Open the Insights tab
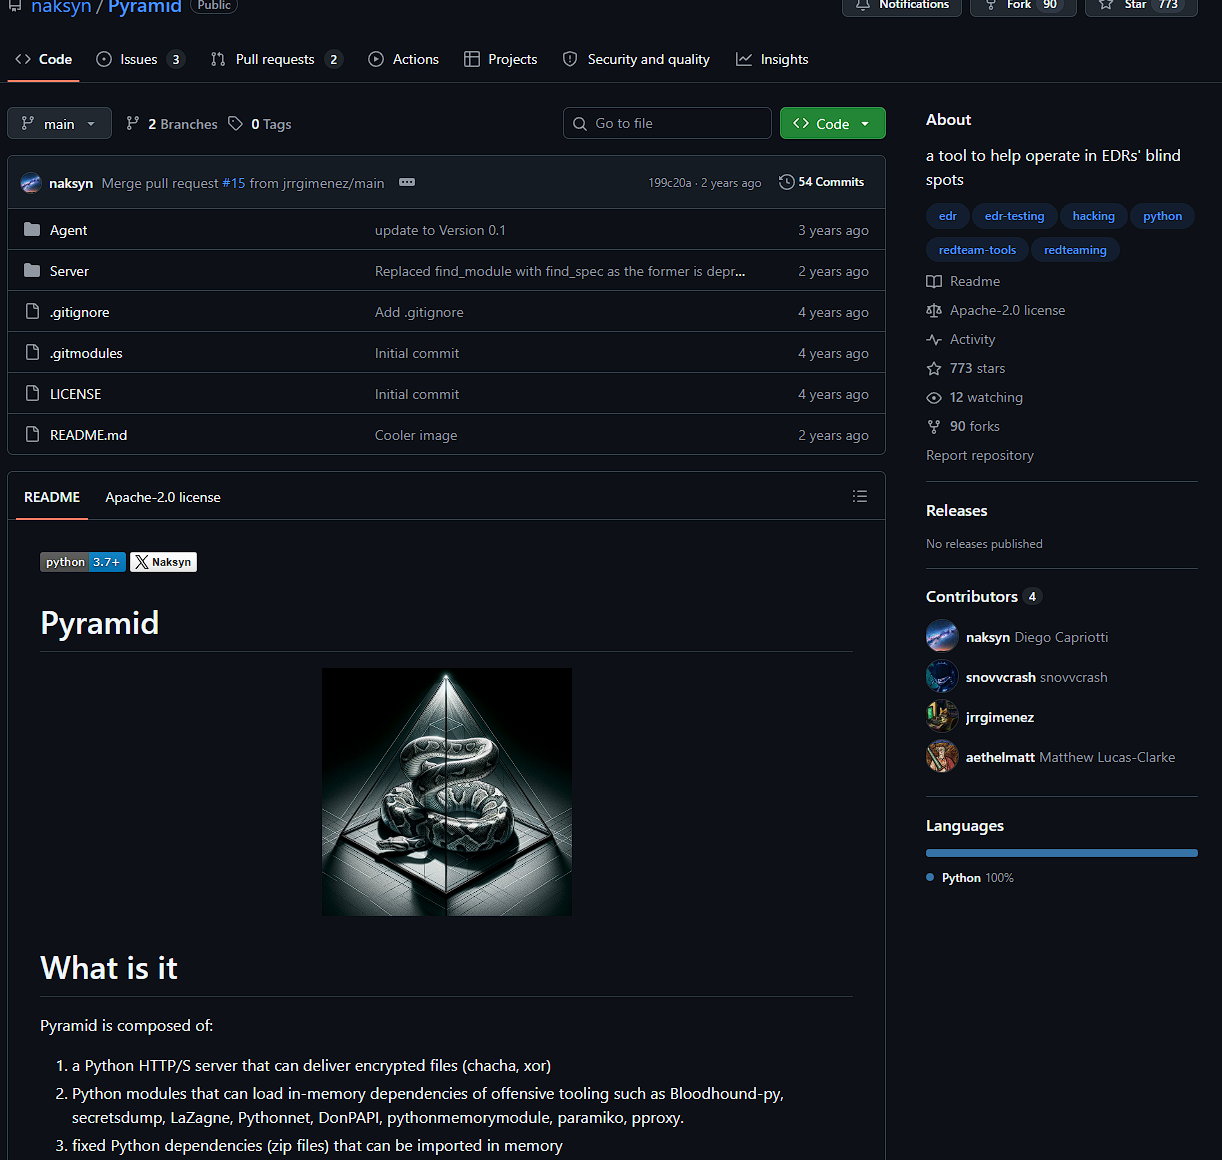 pyautogui.click(x=772, y=59)
